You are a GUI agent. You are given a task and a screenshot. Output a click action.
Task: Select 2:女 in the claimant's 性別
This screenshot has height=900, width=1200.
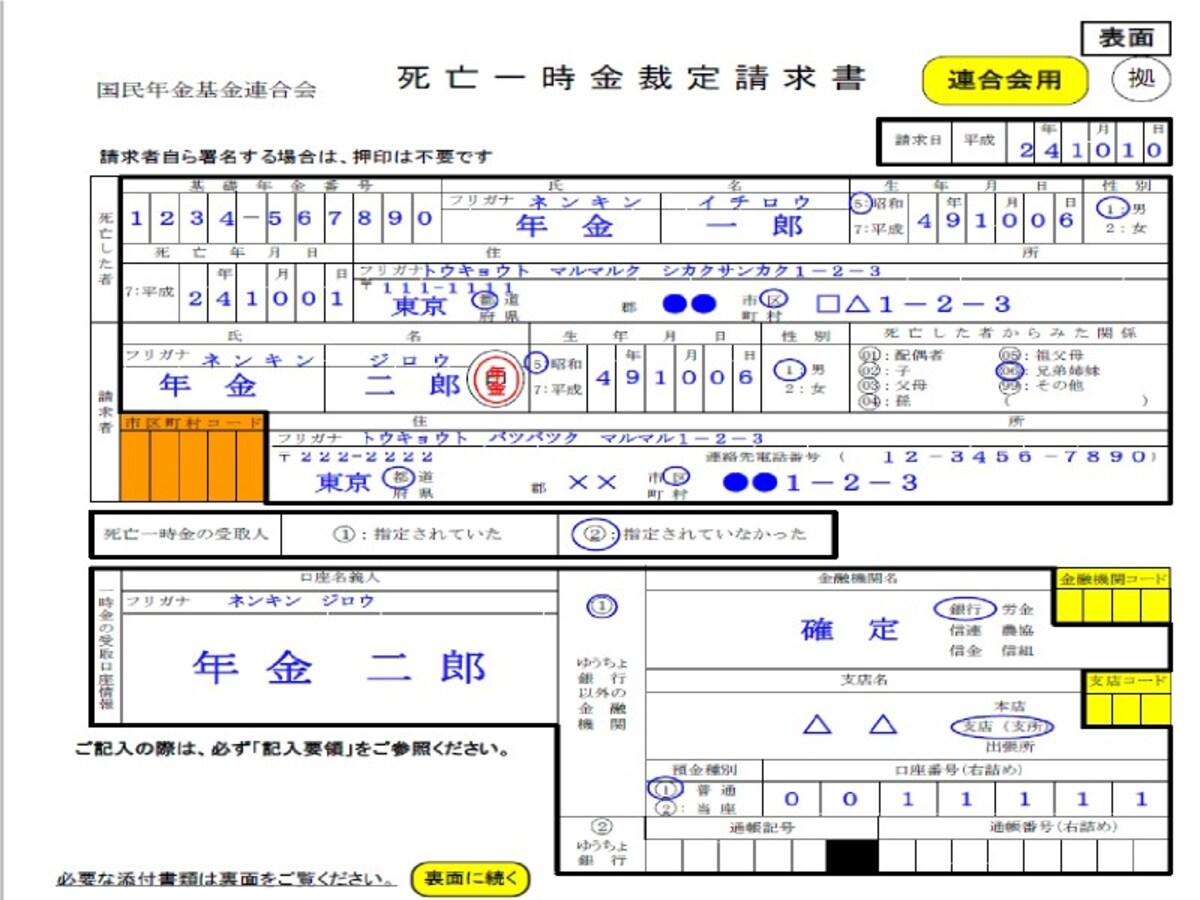804,389
